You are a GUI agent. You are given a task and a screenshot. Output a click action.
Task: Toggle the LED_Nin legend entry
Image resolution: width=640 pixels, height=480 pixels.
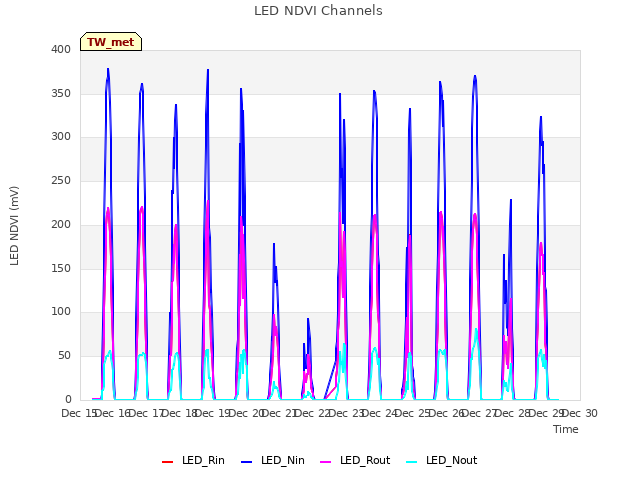273,460
